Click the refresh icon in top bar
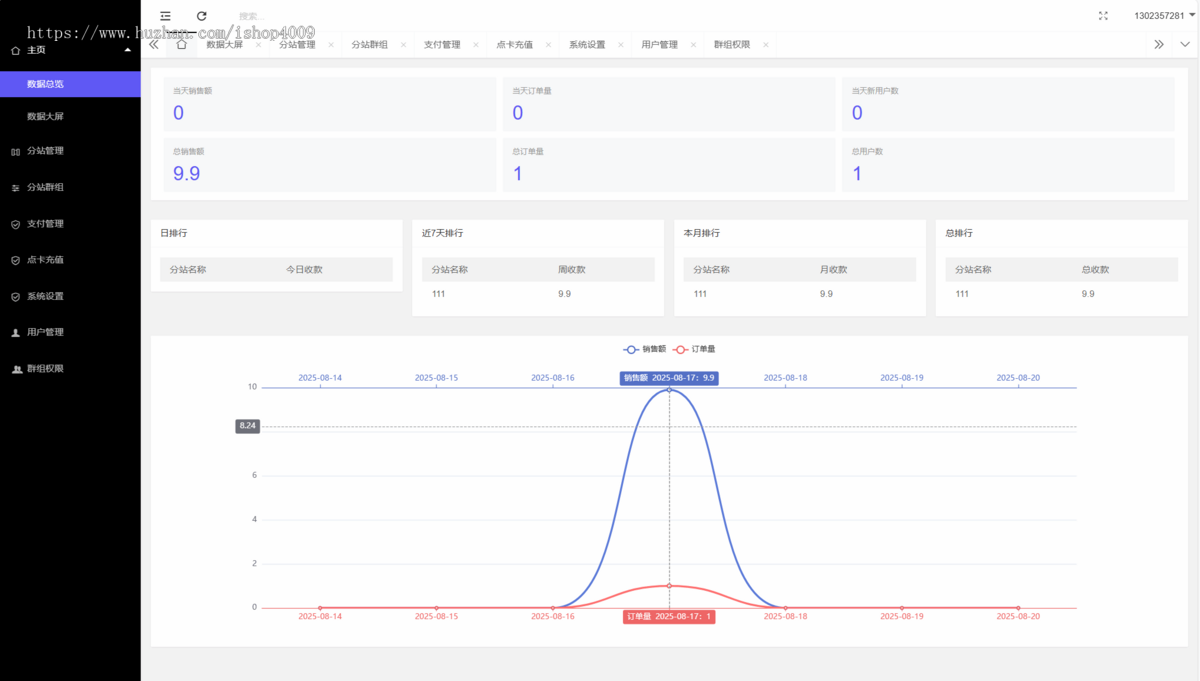Image resolution: width=1200 pixels, height=681 pixels. click(x=202, y=16)
